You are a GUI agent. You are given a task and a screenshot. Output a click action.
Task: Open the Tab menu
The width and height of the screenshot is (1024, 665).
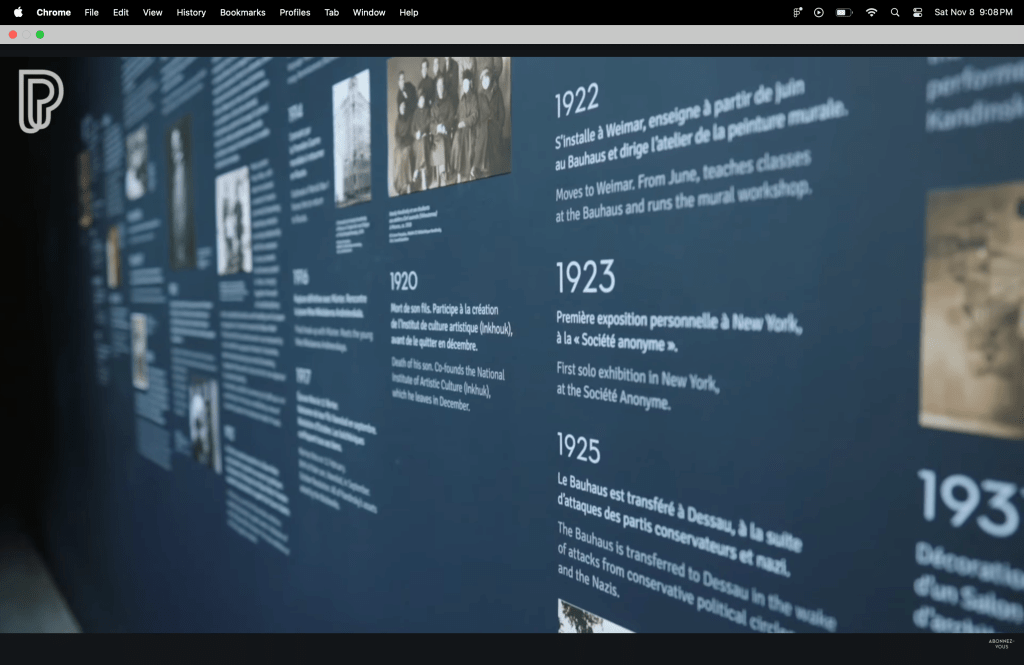(x=331, y=12)
